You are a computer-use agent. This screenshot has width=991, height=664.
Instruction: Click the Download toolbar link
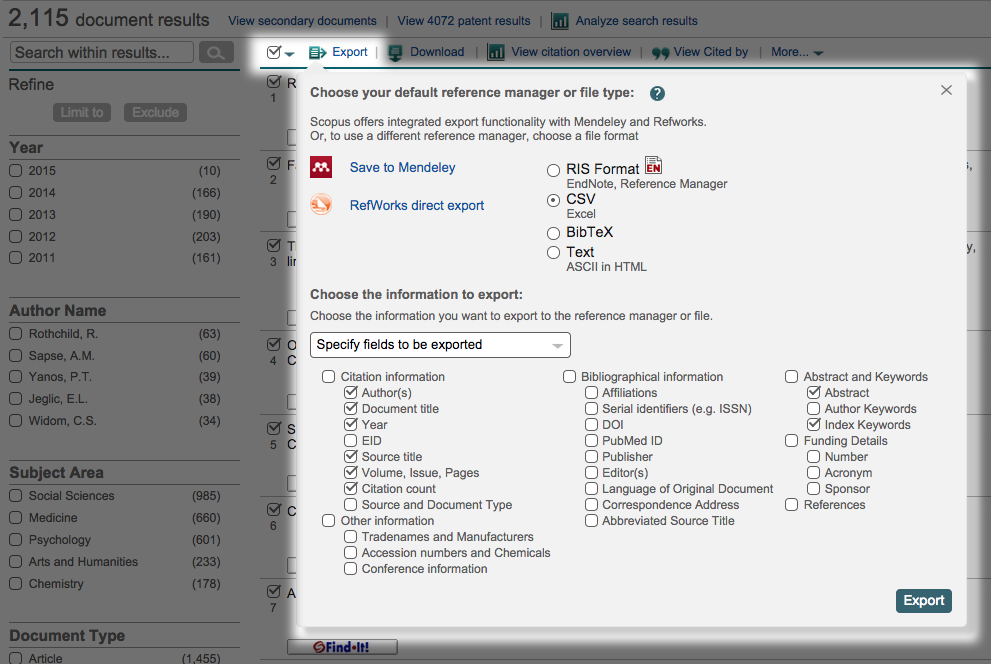click(x=437, y=52)
